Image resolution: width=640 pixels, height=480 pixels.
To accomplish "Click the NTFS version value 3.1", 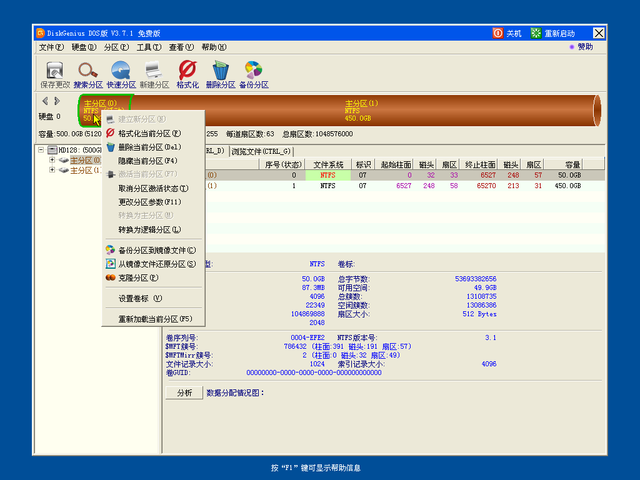I will pos(491,338).
